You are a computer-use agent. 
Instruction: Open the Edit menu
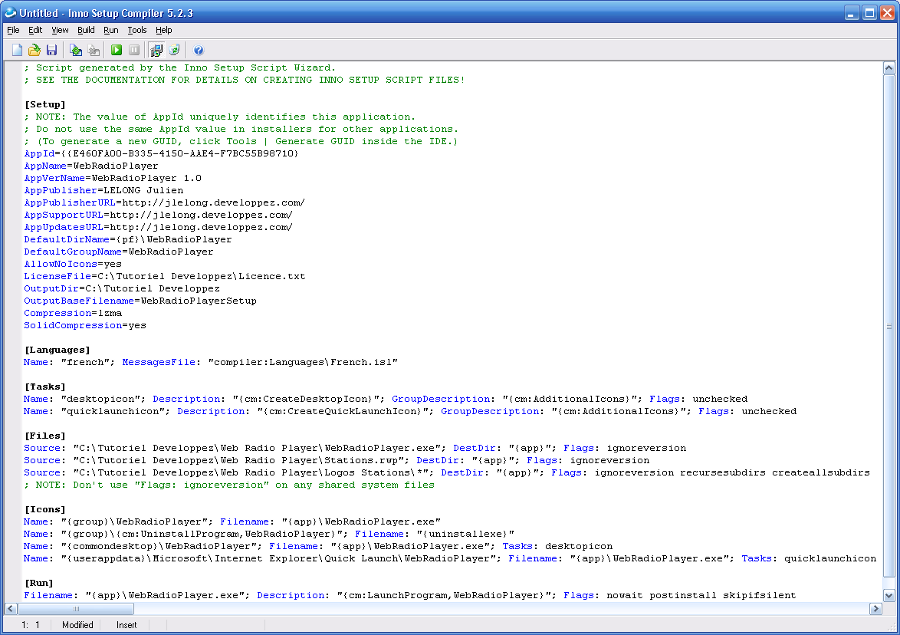[35, 30]
